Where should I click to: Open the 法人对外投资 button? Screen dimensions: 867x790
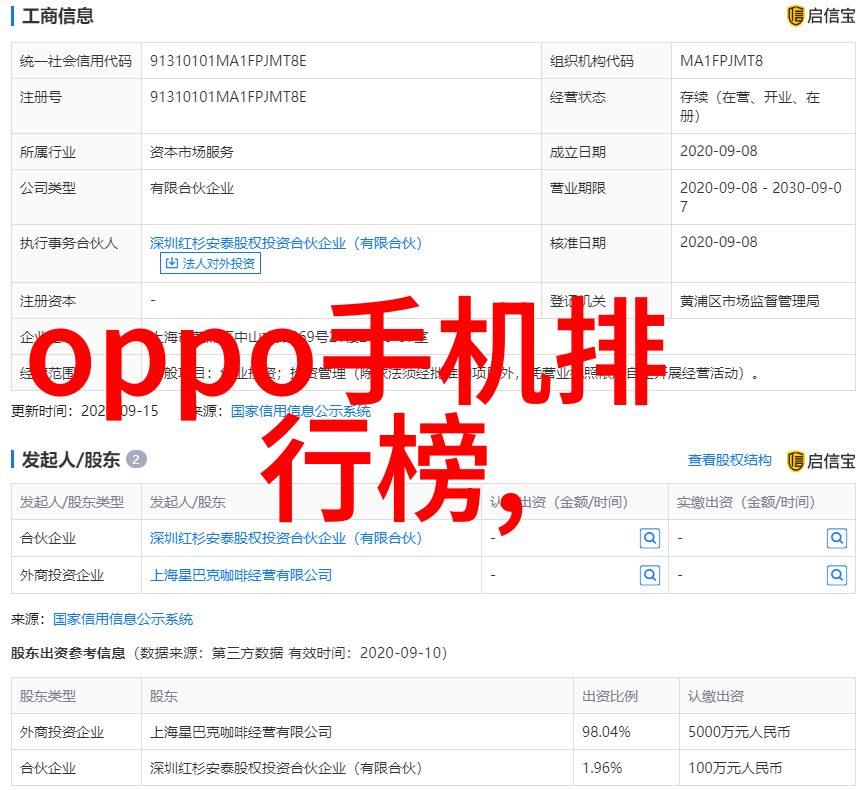[210, 263]
